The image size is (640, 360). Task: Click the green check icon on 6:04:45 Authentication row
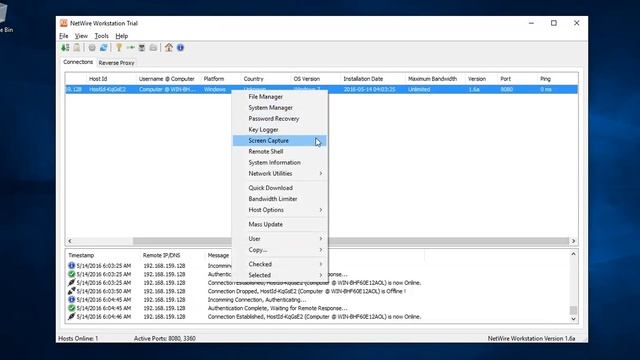pos(71,308)
